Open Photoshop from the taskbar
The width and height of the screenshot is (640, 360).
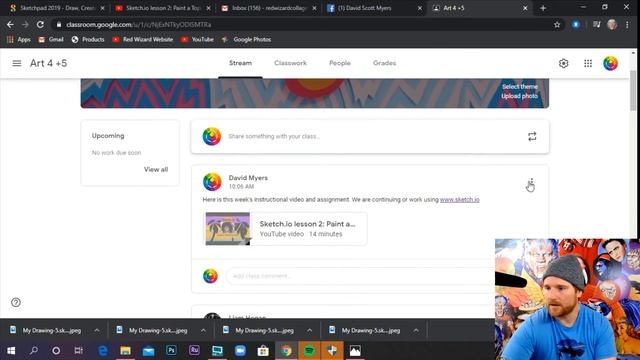(x=171, y=351)
